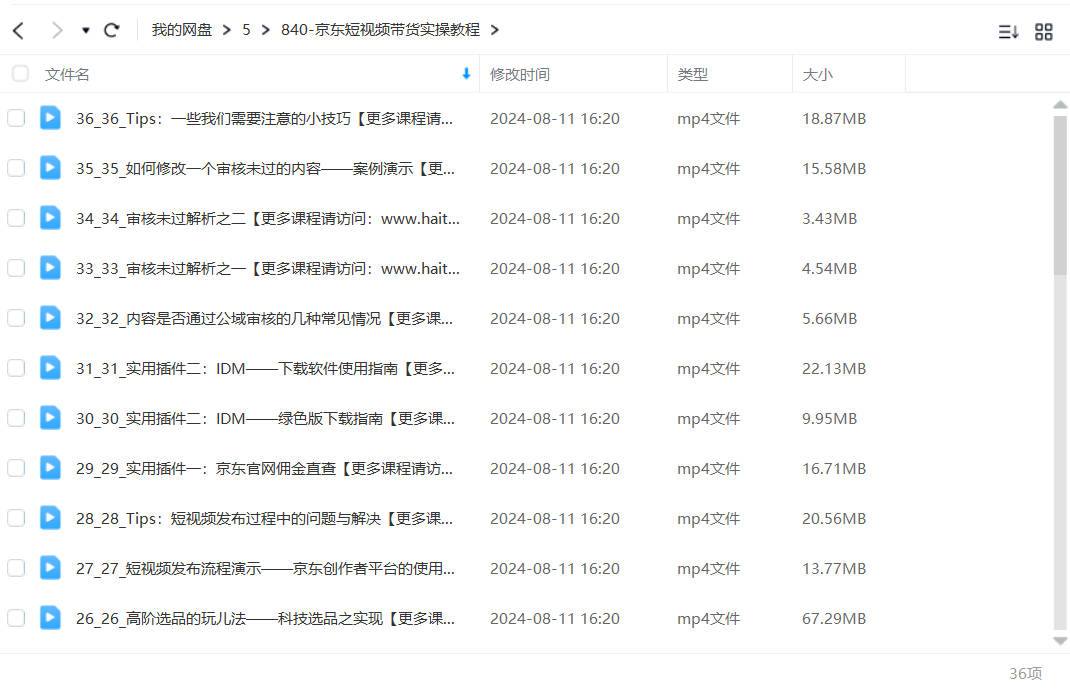Select the checkbox for file 26_26_高阶选品
This screenshot has height=693, width=1070.
(x=16, y=618)
